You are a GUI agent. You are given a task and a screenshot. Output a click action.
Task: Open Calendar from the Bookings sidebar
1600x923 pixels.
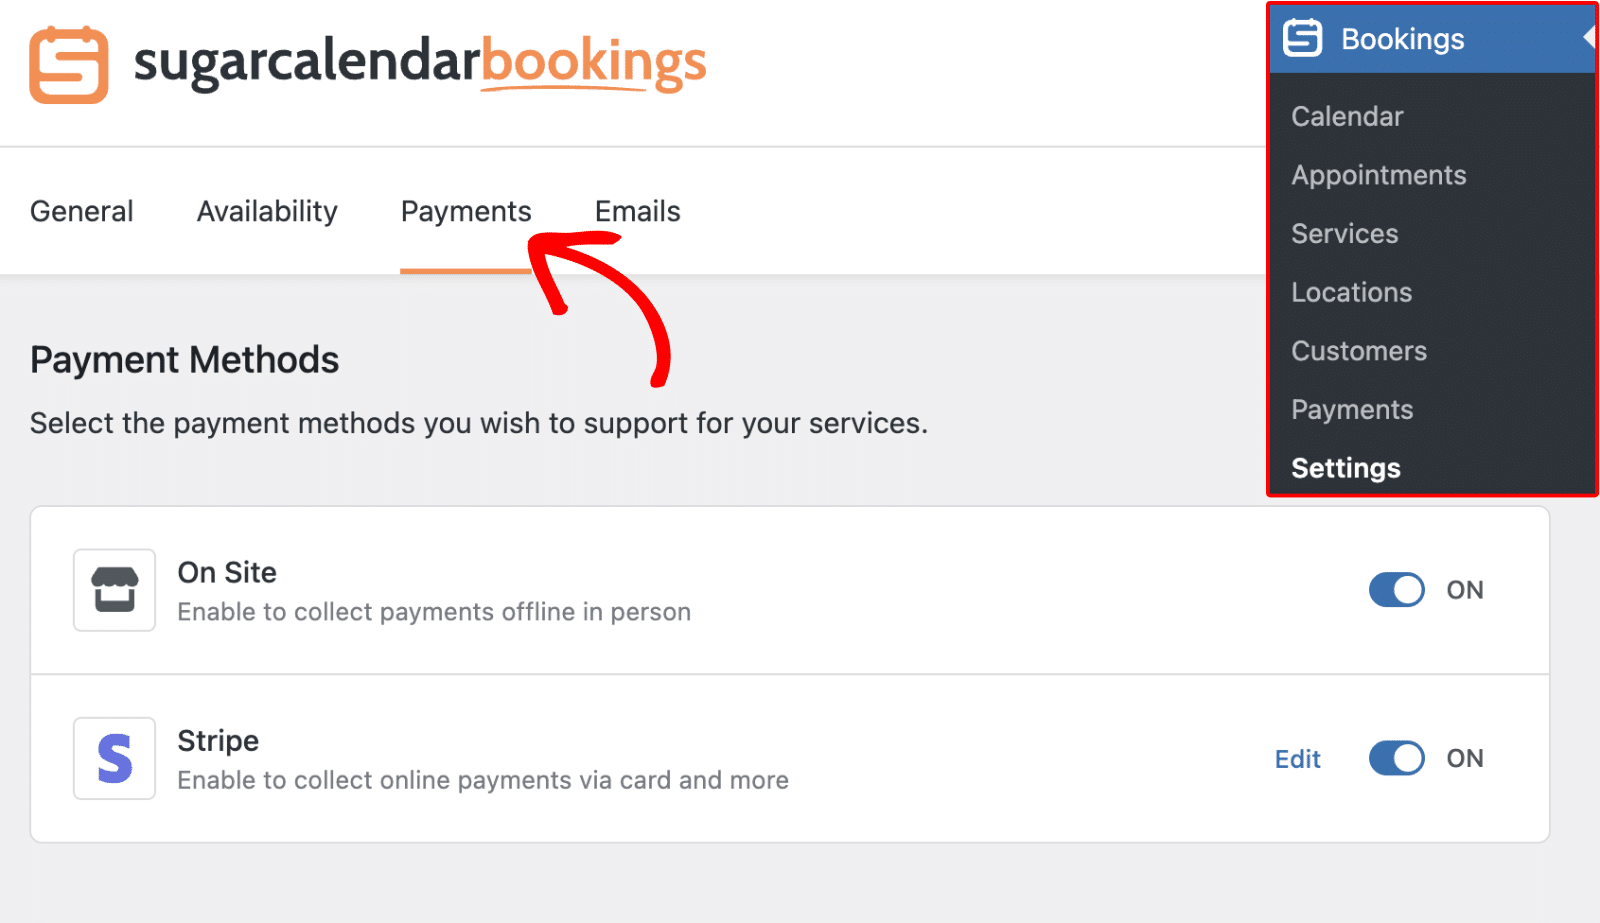coord(1346,116)
